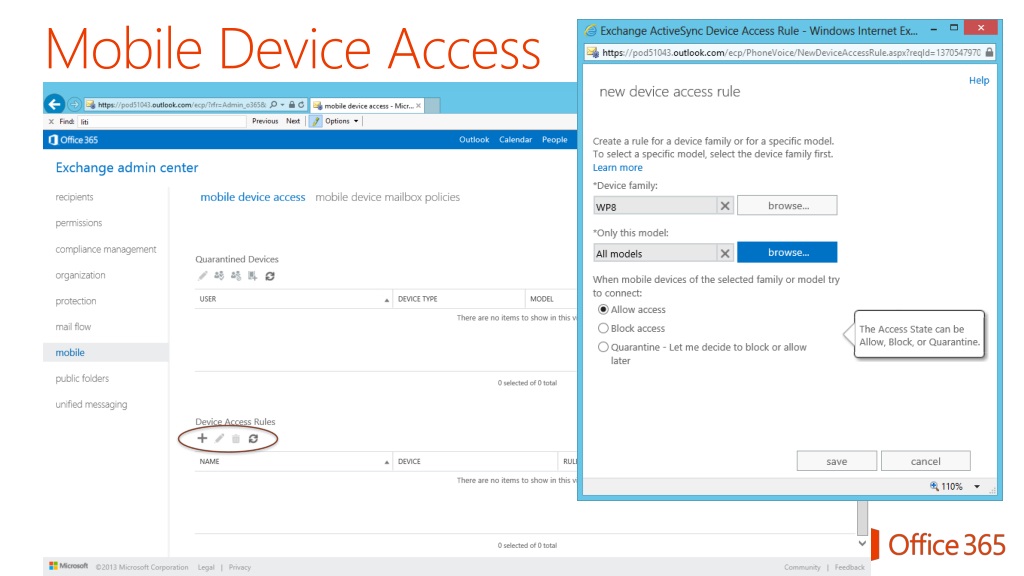Click the lock icon in main browser address bar
1024x576 pixels.
coord(292,104)
